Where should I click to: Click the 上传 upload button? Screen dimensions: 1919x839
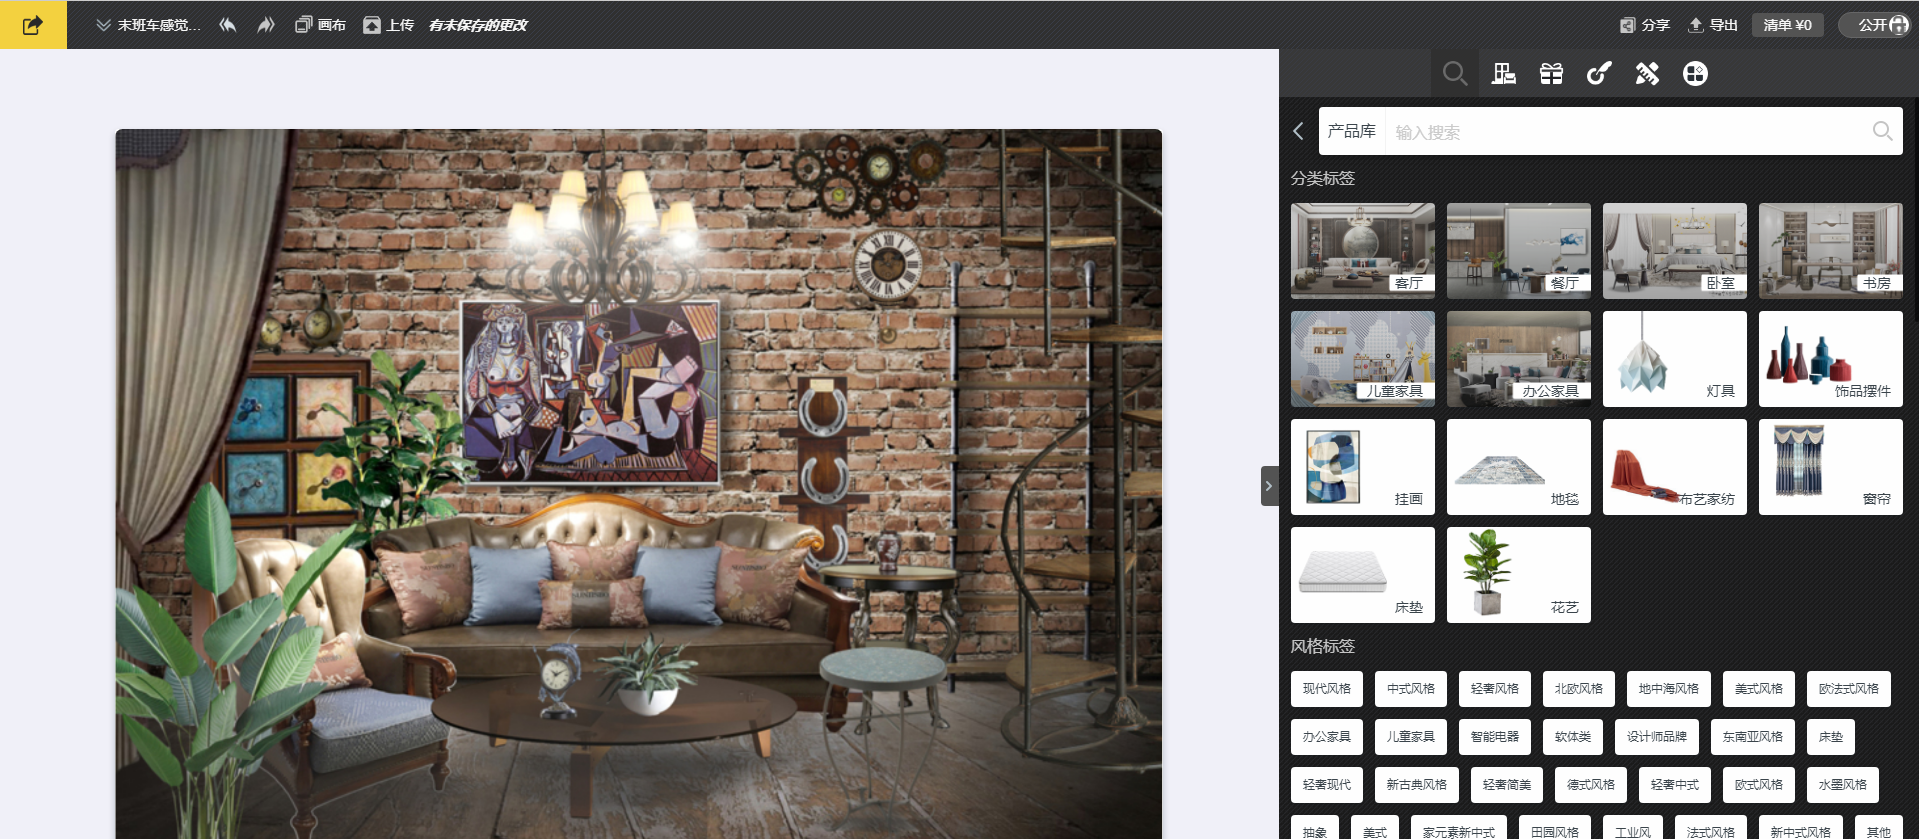click(x=388, y=25)
